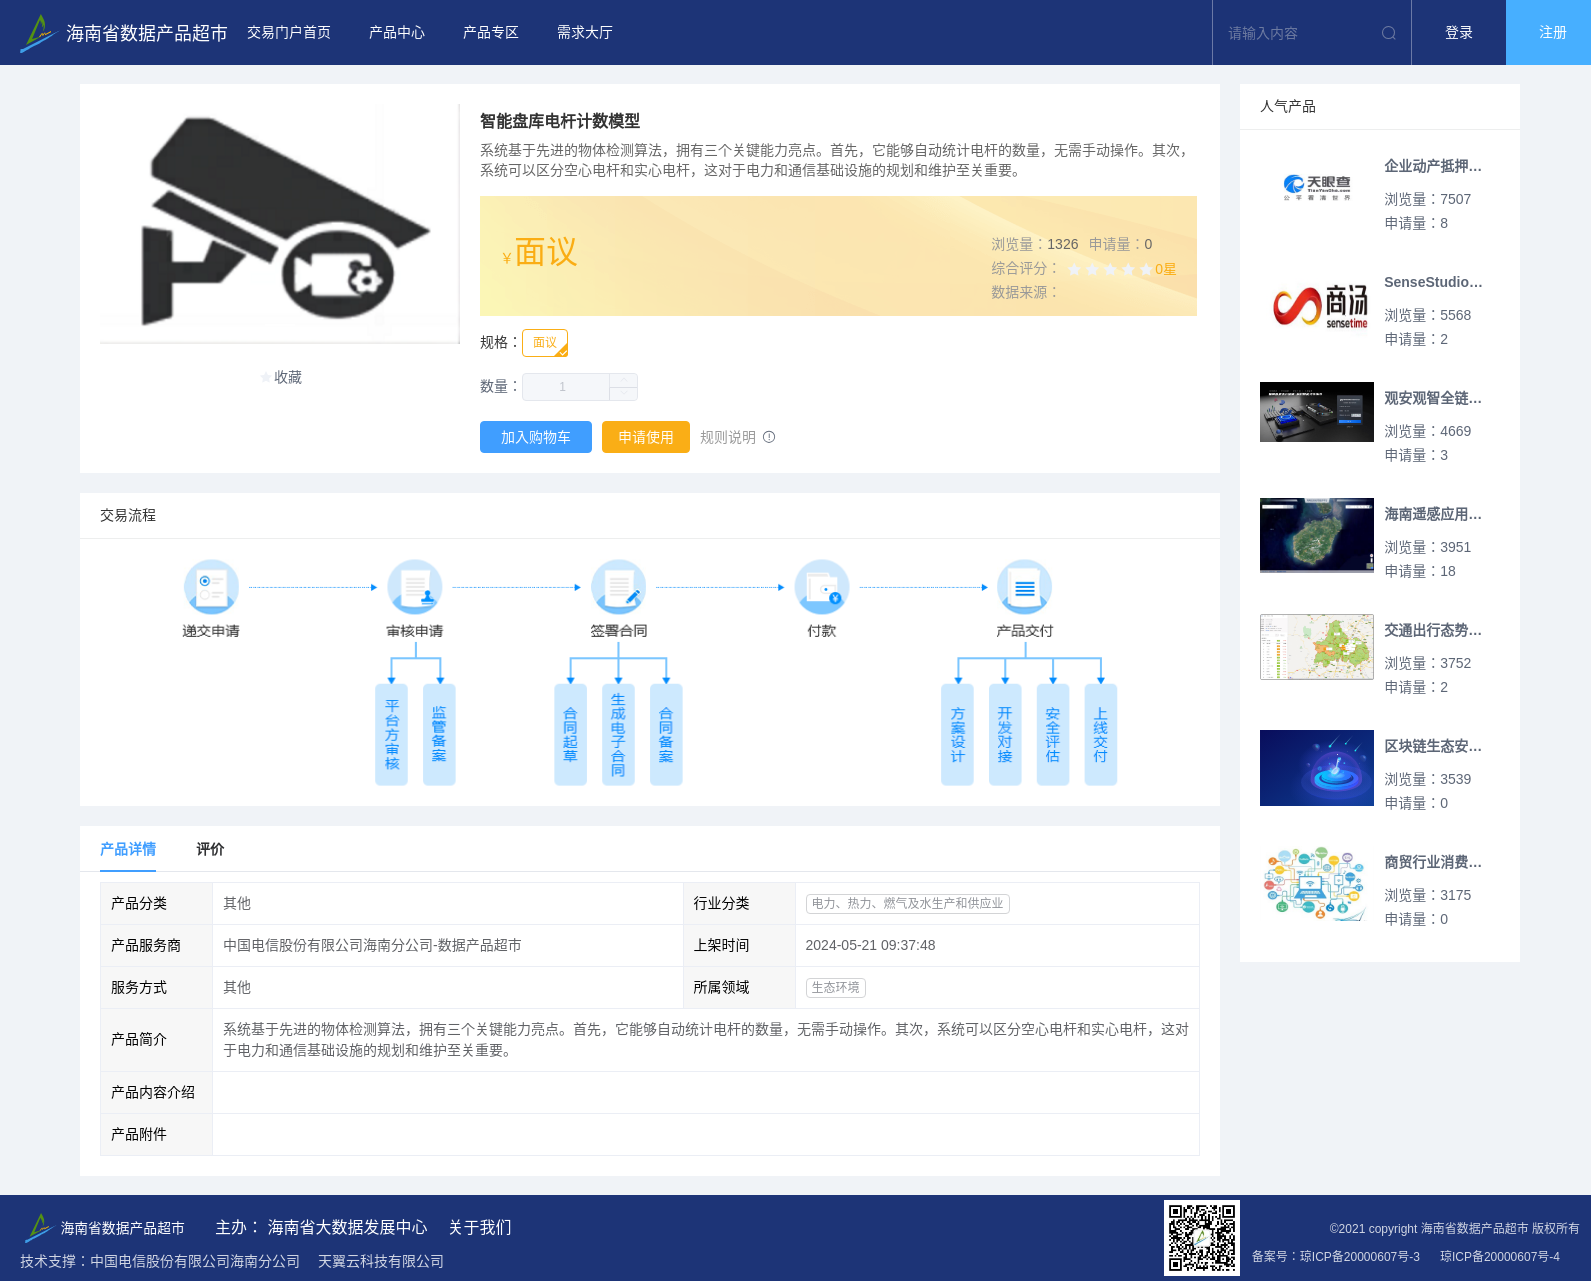The width and height of the screenshot is (1591, 1281).
Task: Increase quantity with the up stepper
Action: pos(624,380)
